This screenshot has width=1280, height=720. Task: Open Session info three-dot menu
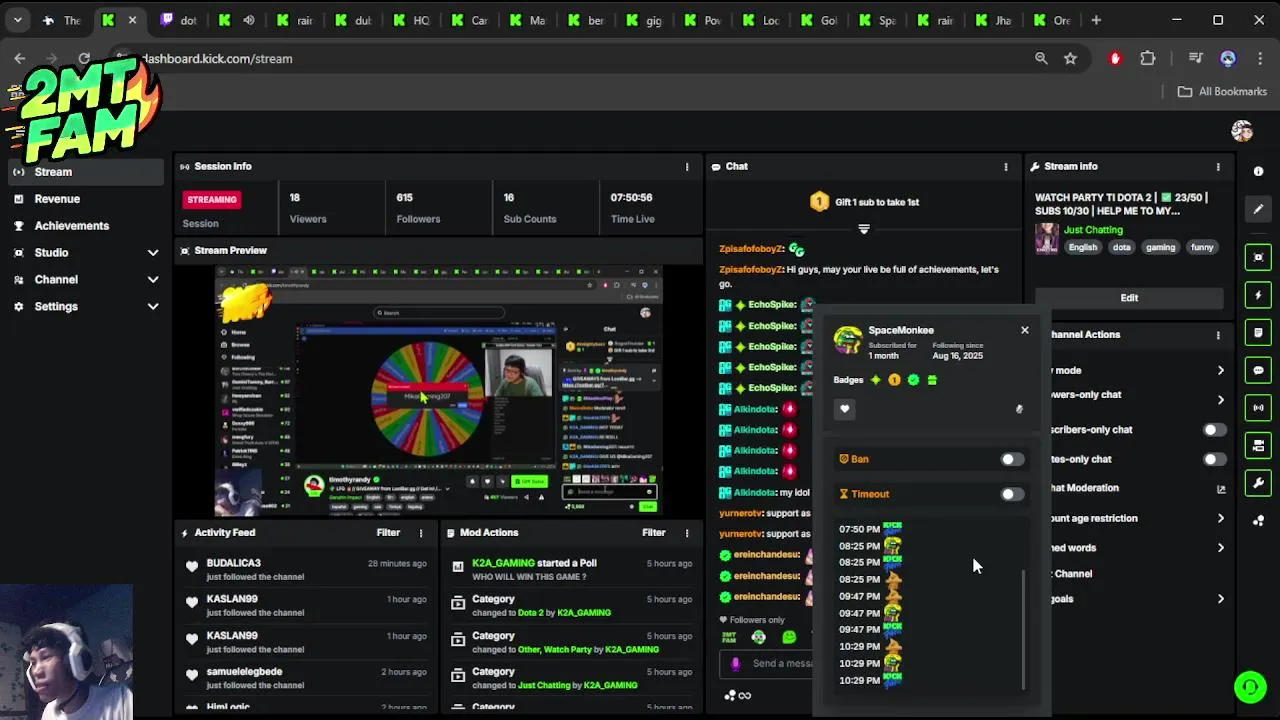[686, 167]
